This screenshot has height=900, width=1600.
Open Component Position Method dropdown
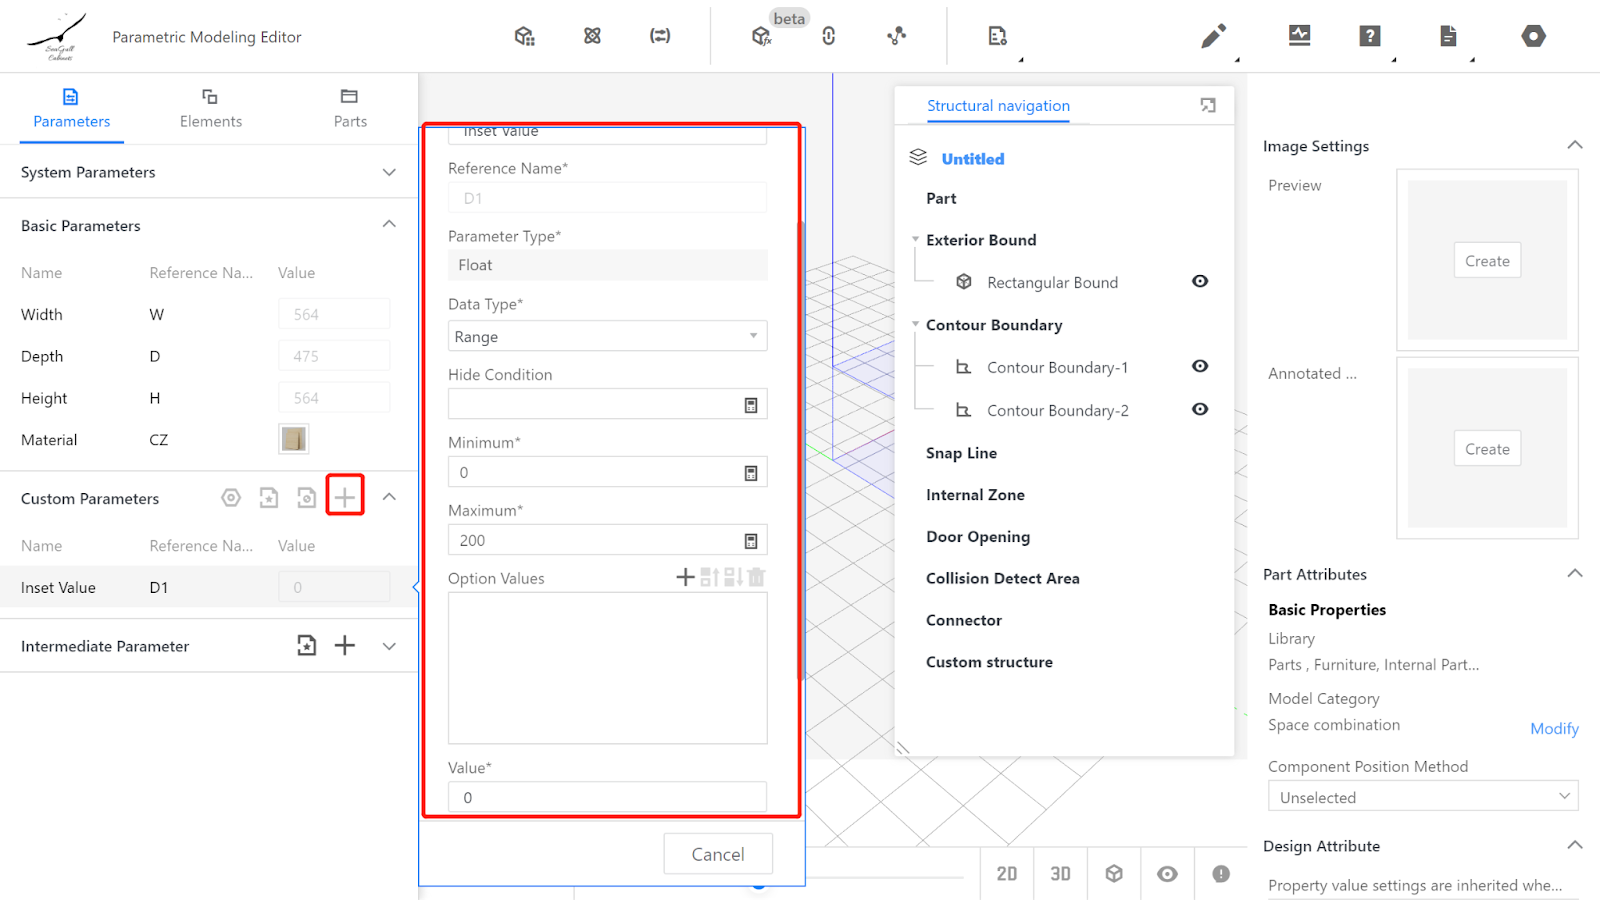tap(1423, 796)
